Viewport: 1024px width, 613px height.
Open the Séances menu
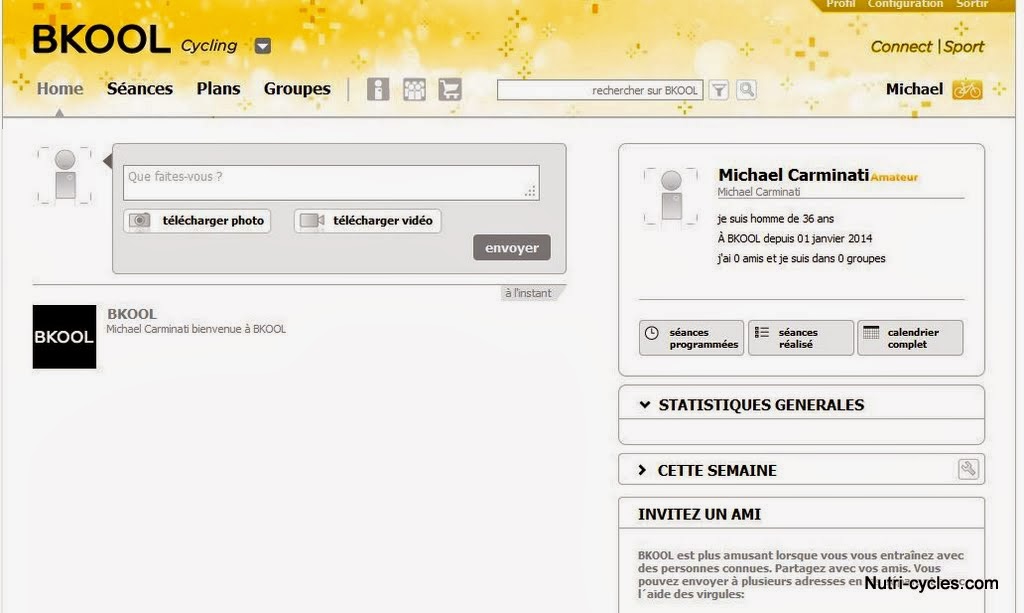[x=140, y=89]
